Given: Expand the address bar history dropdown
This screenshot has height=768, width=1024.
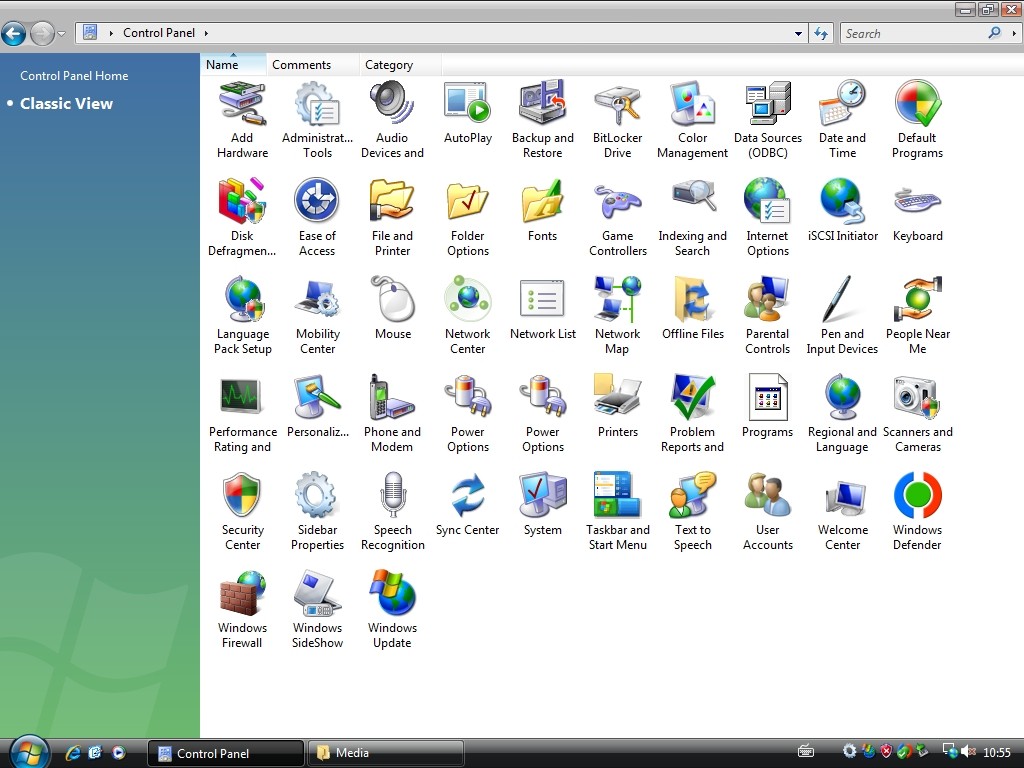Looking at the screenshot, I should (798, 33).
